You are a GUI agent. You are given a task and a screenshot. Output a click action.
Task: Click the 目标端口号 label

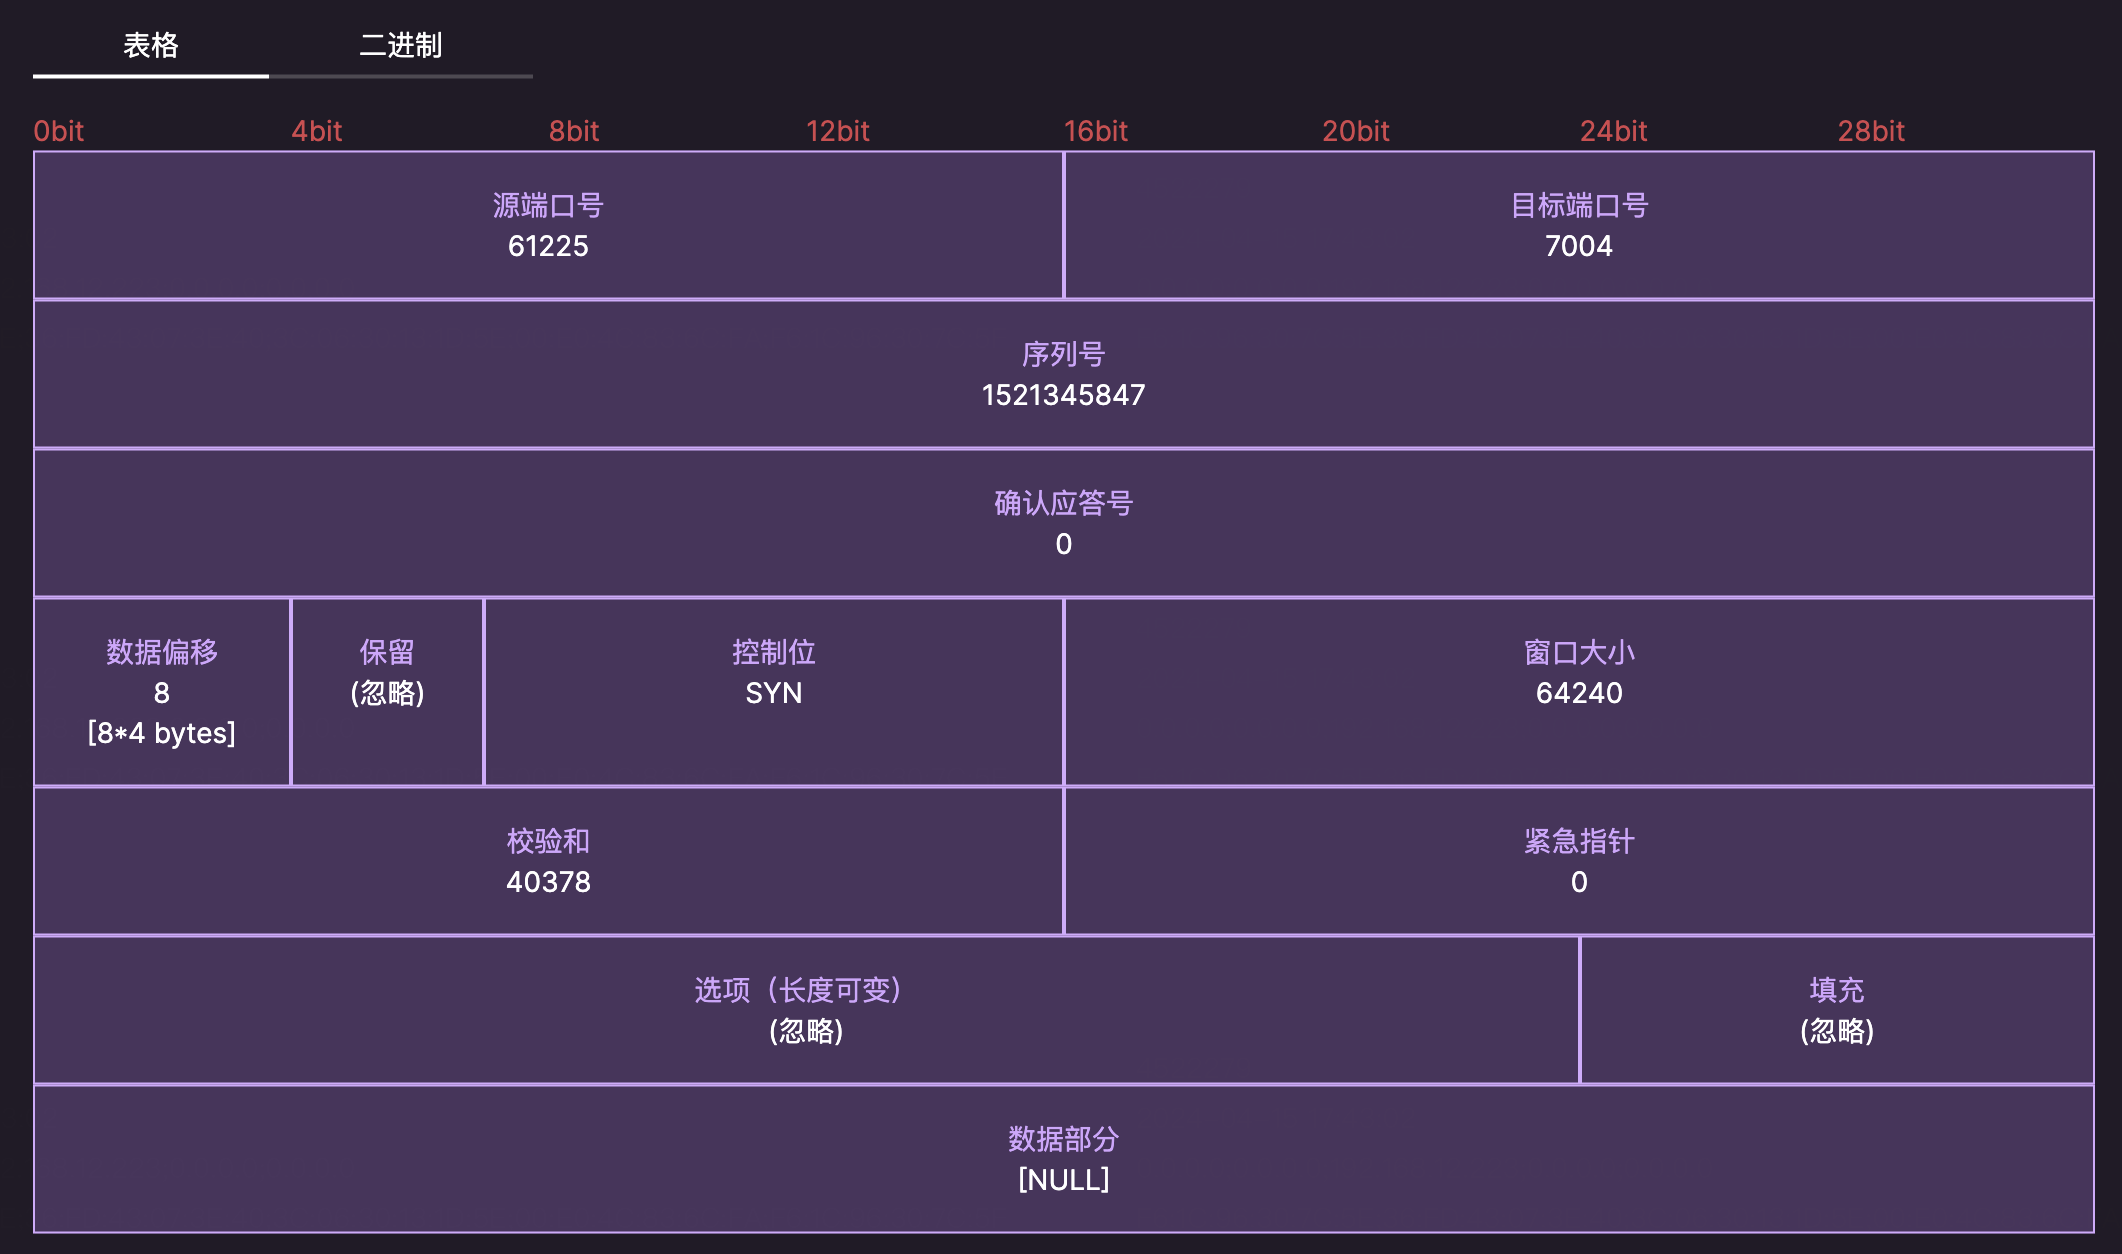click(1579, 205)
